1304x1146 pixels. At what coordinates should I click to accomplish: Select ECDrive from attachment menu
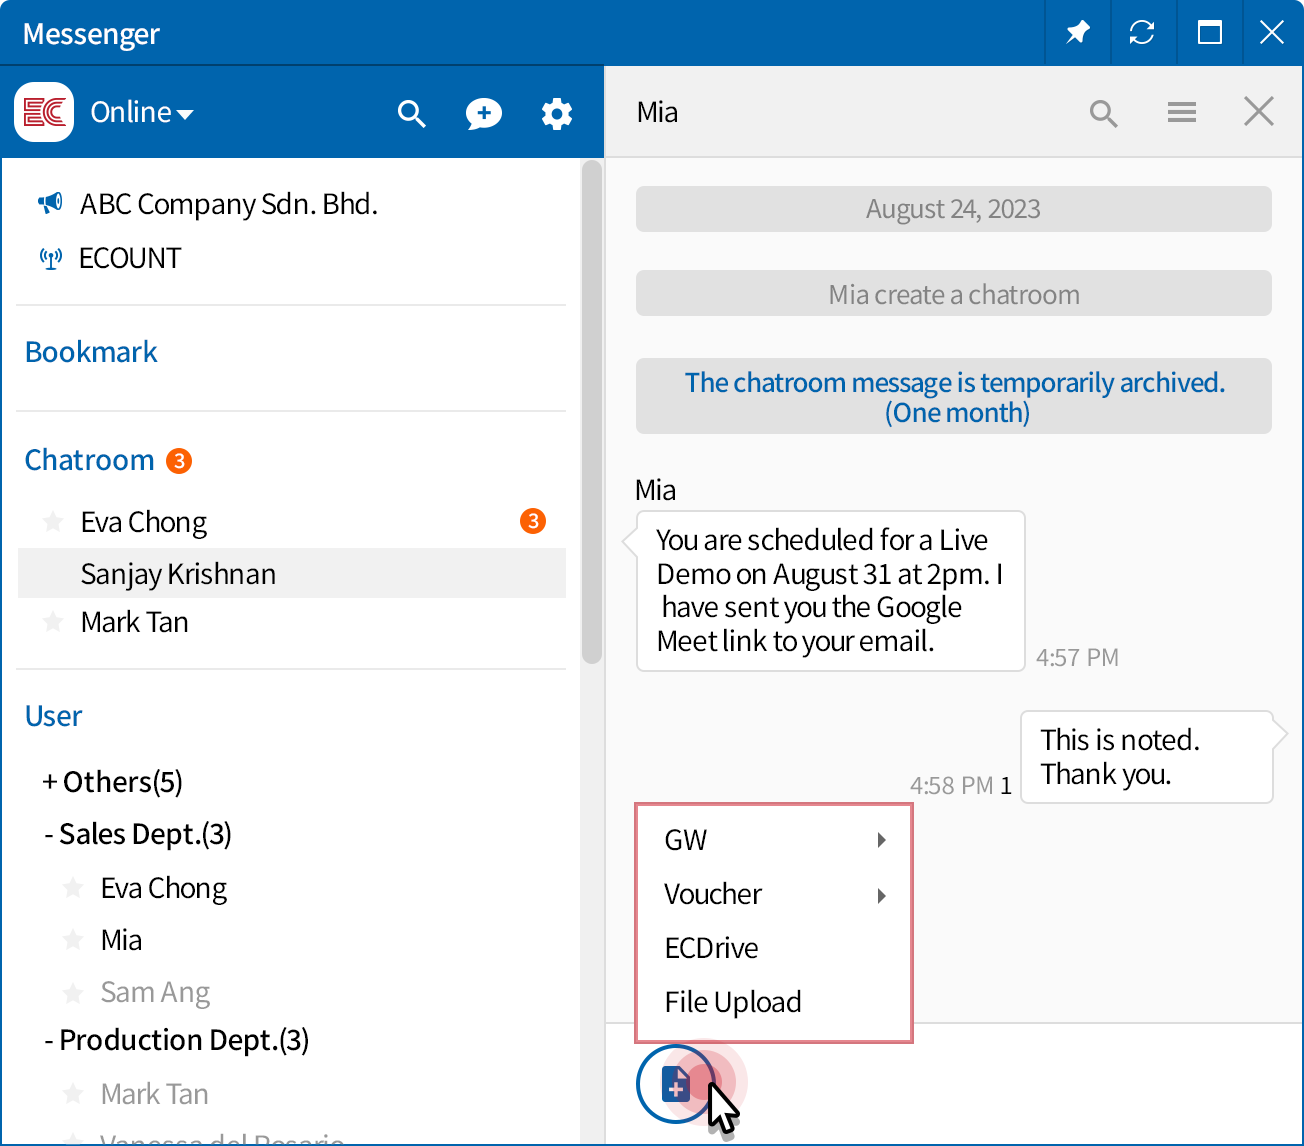(711, 948)
